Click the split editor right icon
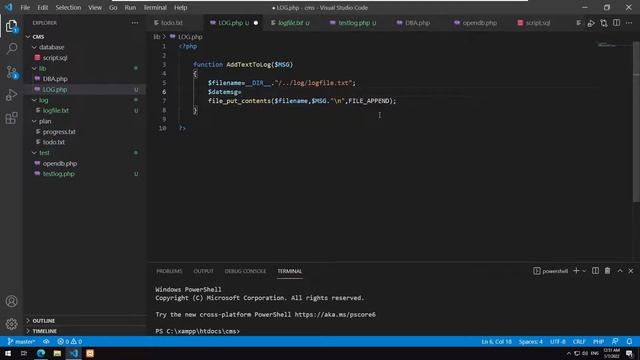 (x=616, y=23)
